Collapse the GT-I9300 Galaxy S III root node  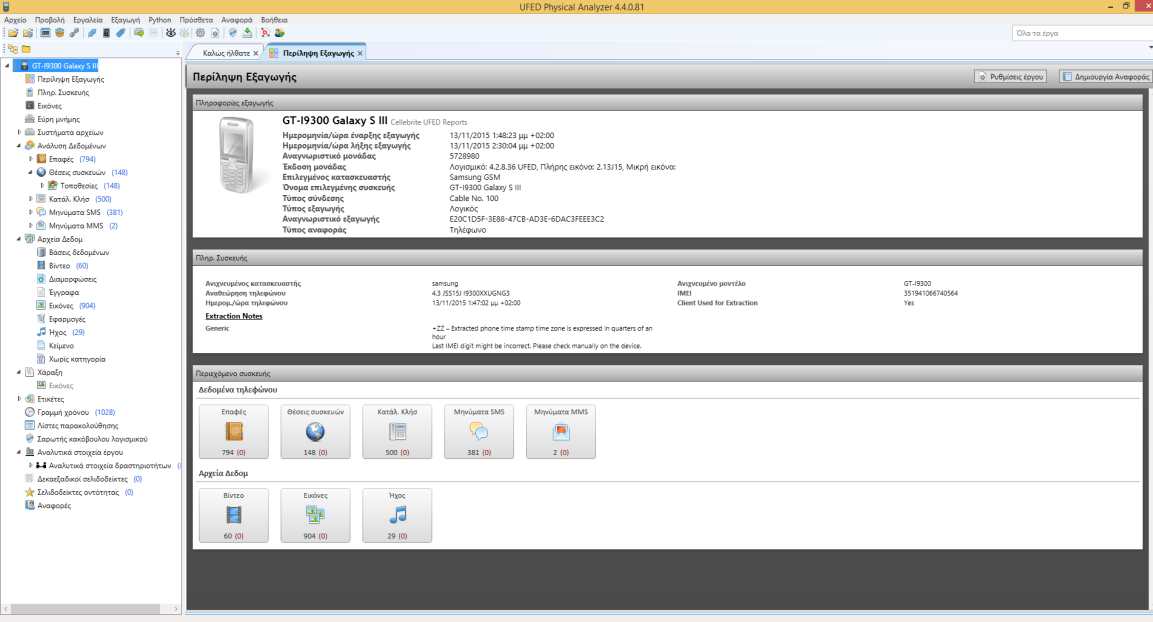[x=7, y=65]
